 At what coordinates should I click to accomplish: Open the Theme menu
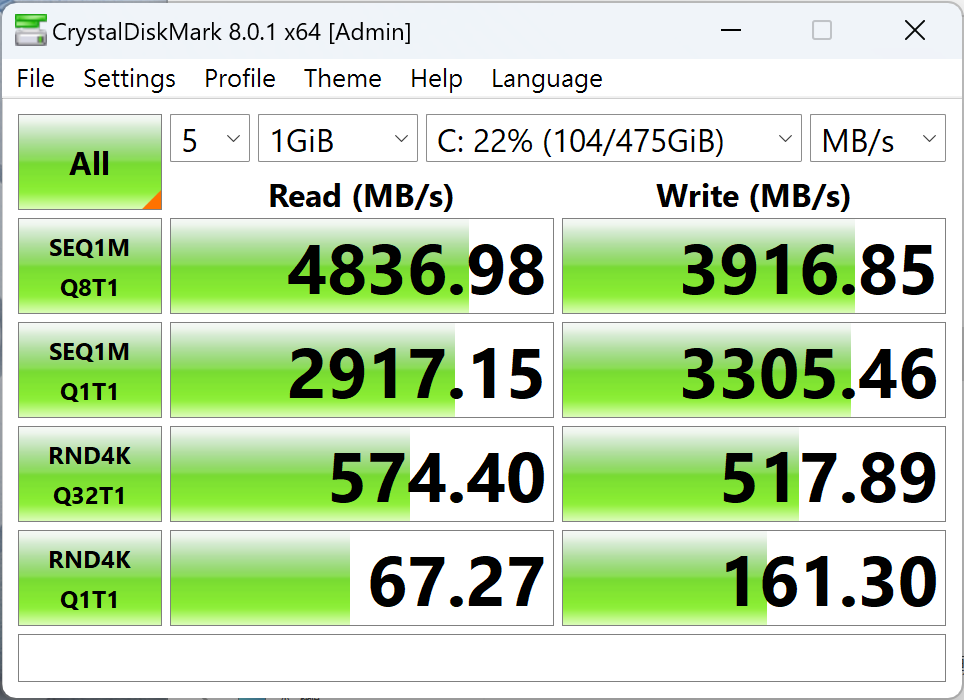(x=342, y=79)
